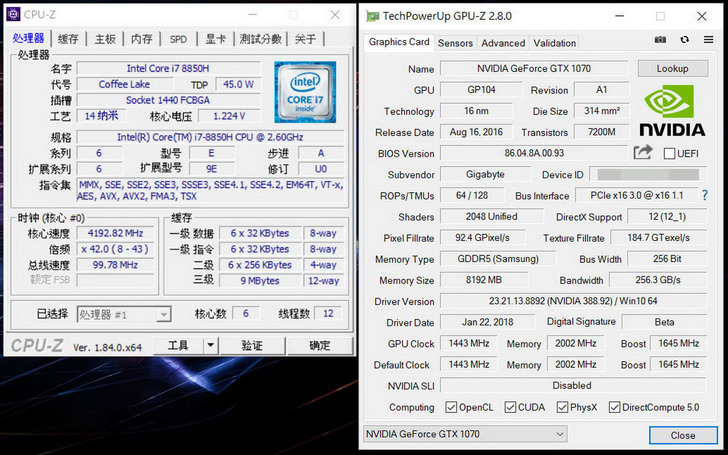Click the CPU-Z title bar app icon
The image size is (728, 455).
pos(13,13)
